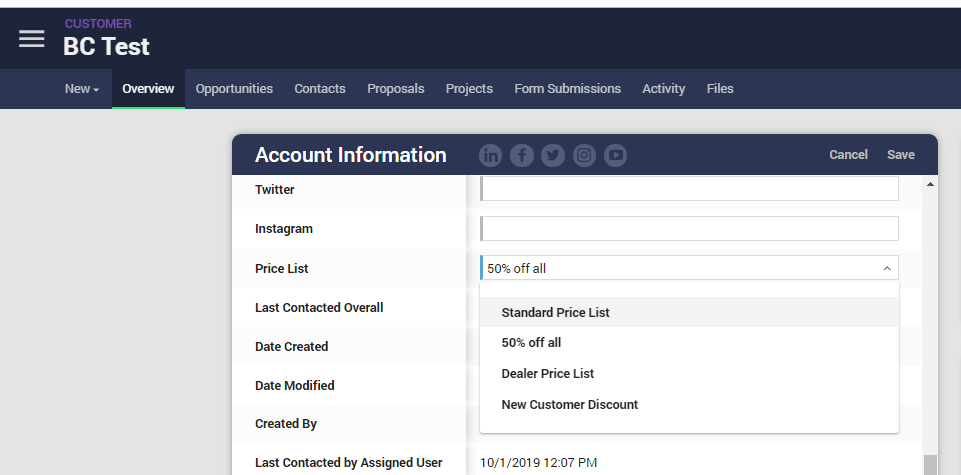The image size is (961, 475).
Task: Click the Instagram icon in header
Action: click(x=585, y=155)
